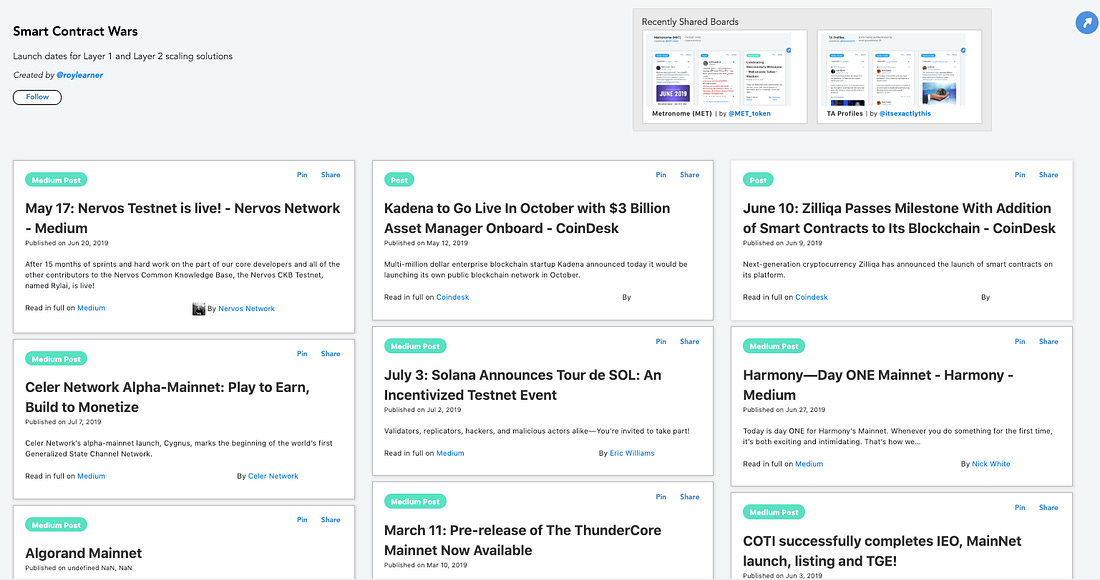
Task: Open the Nick White author link
Action: click(991, 464)
